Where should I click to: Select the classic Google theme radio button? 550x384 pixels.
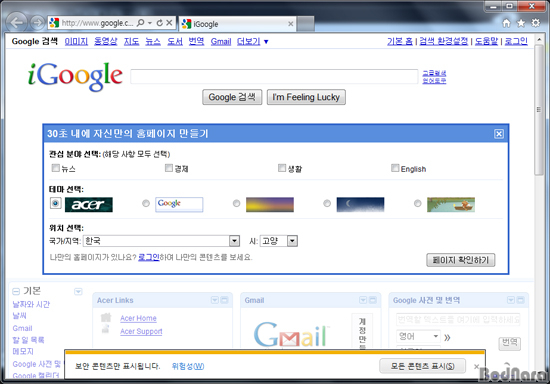click(x=146, y=203)
